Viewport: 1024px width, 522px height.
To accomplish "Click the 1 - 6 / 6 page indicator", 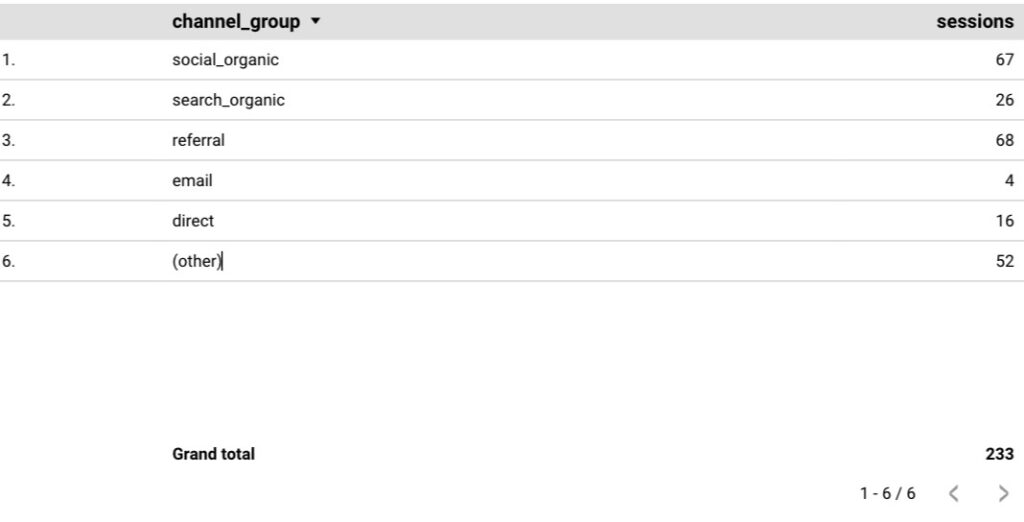I will (x=887, y=493).
